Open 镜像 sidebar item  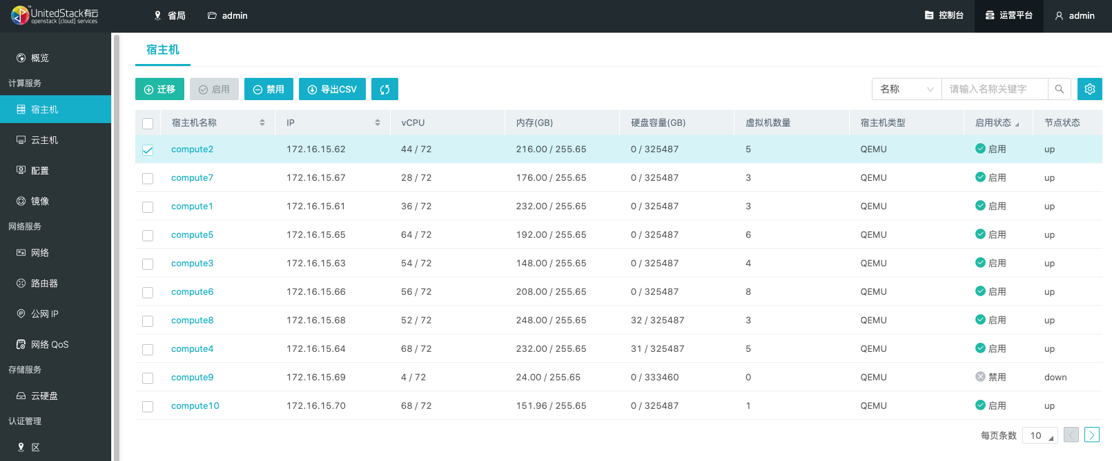click(x=55, y=201)
